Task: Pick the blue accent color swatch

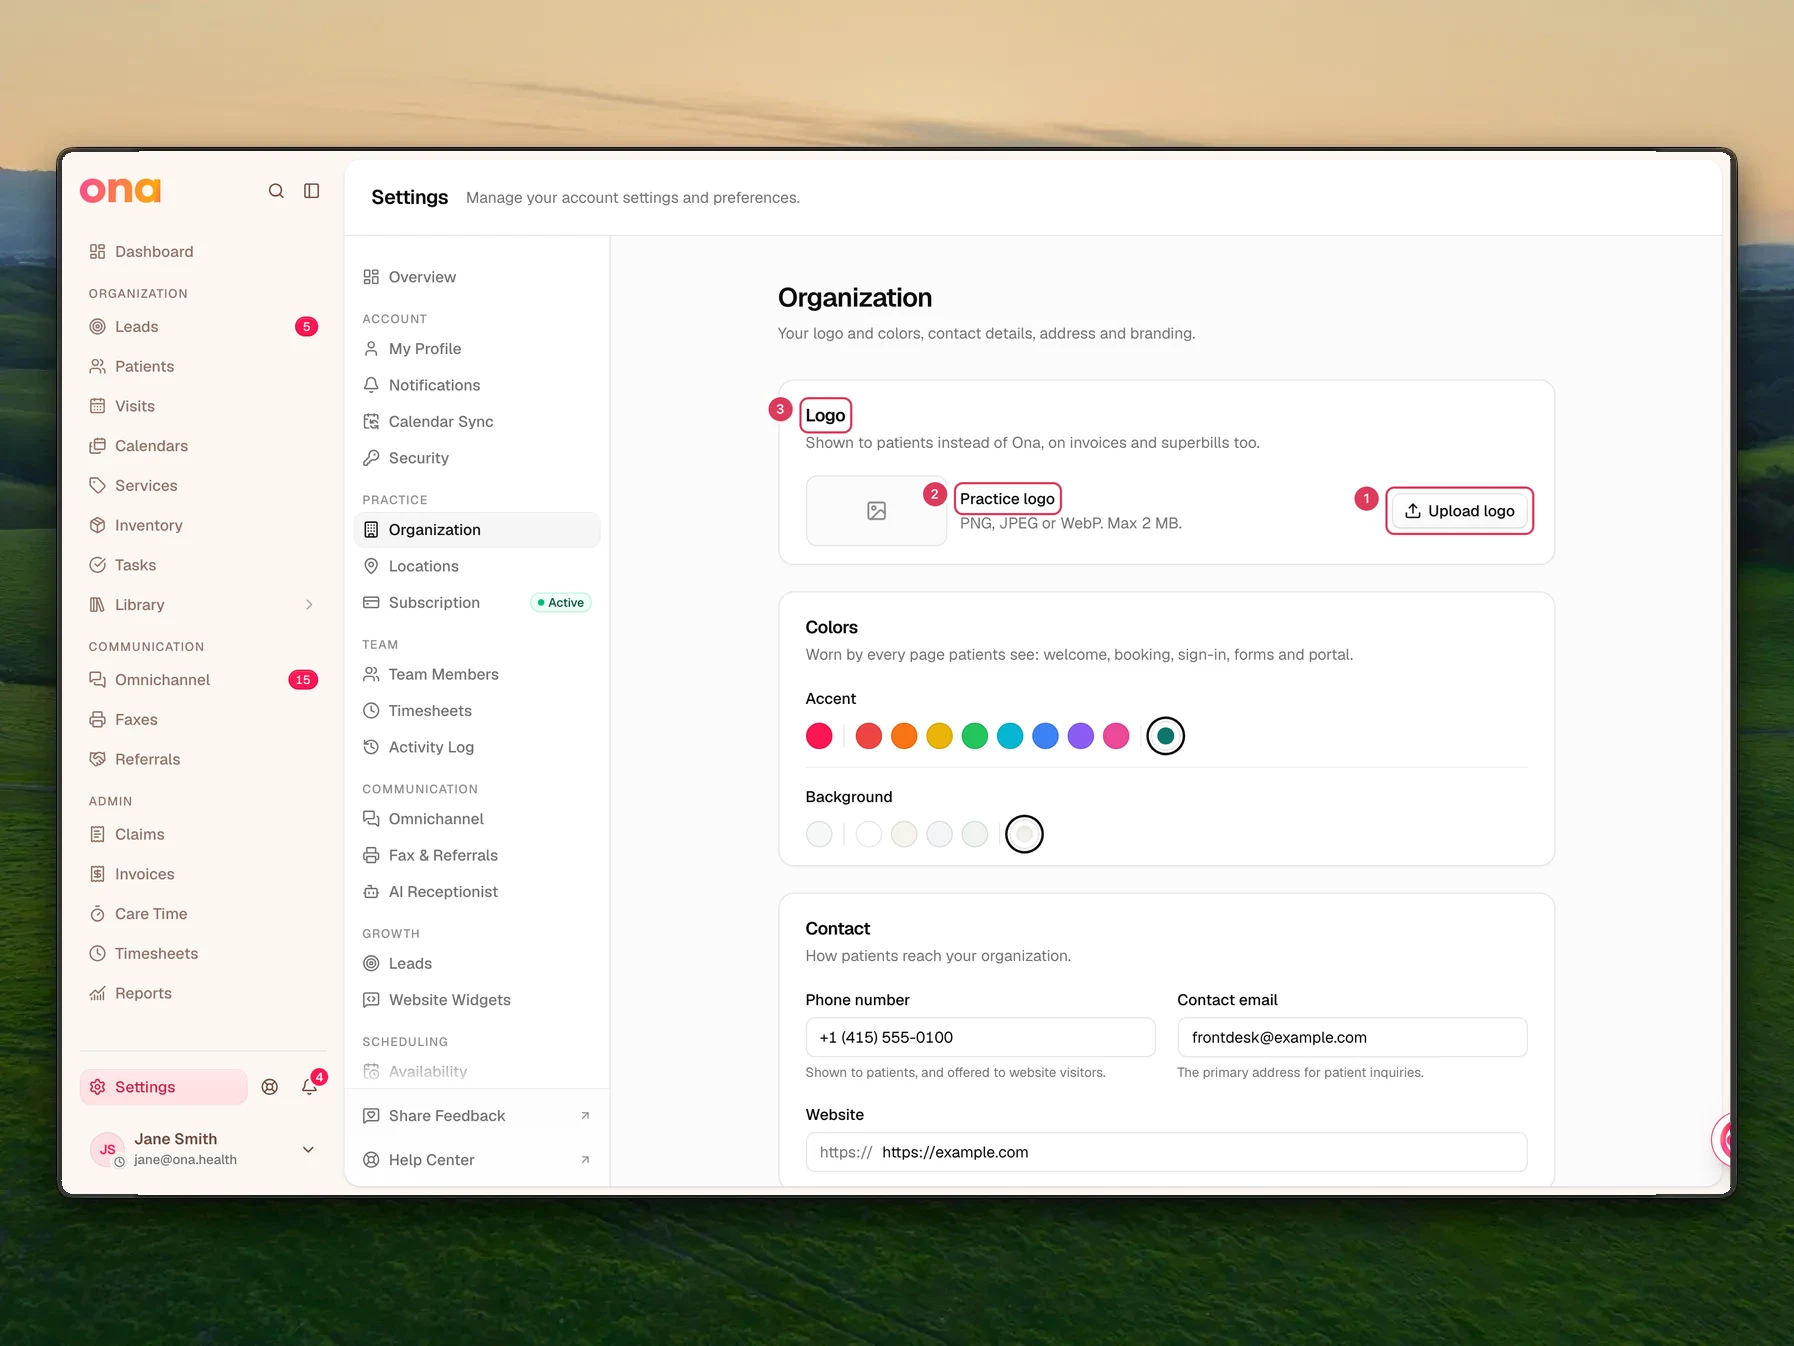Action: coord(1045,736)
